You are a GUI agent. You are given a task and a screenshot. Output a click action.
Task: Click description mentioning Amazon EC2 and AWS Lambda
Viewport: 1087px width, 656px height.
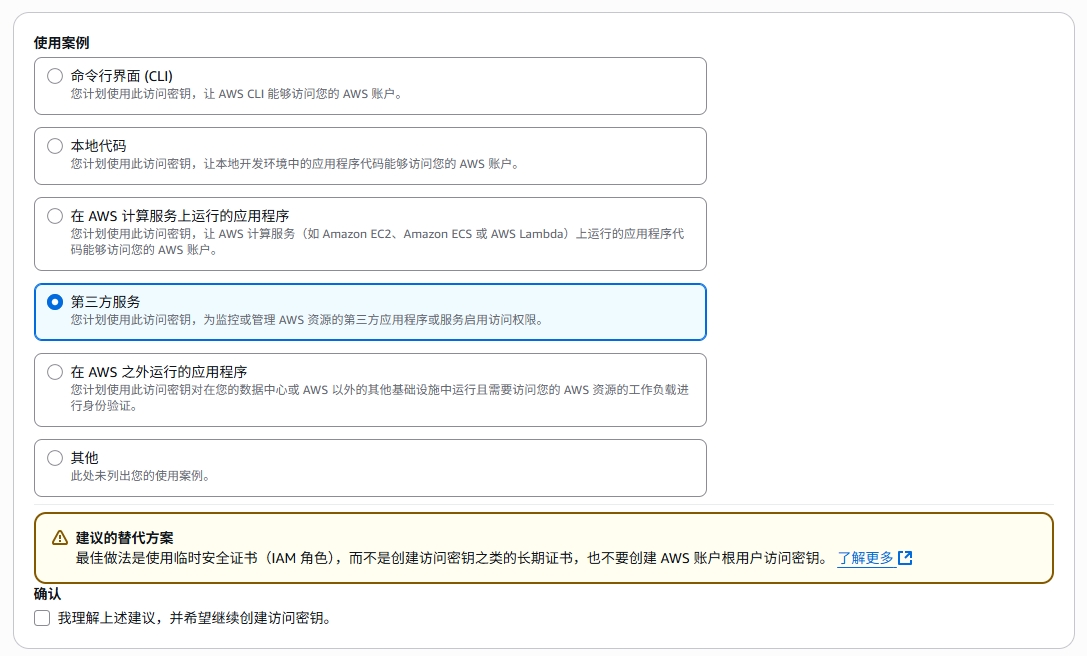point(378,242)
